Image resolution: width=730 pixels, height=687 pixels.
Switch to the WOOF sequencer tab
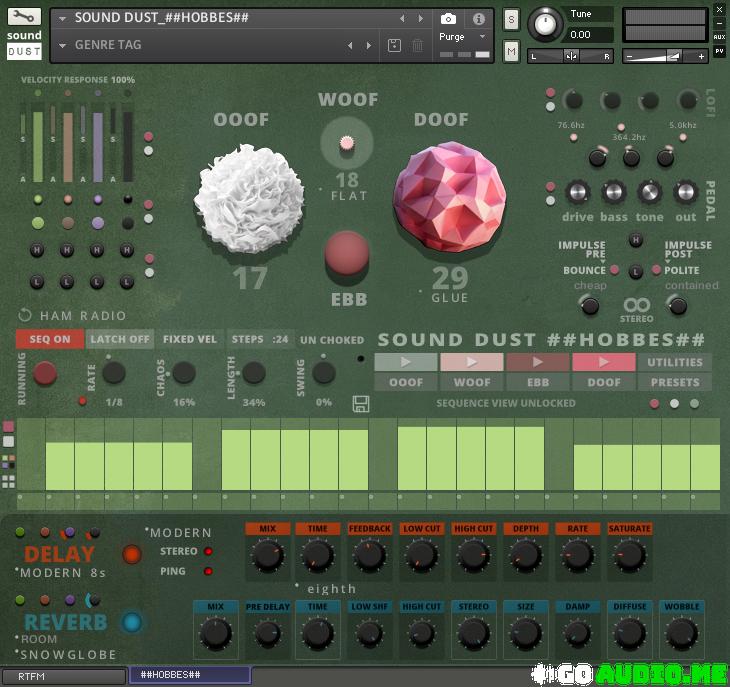472,382
